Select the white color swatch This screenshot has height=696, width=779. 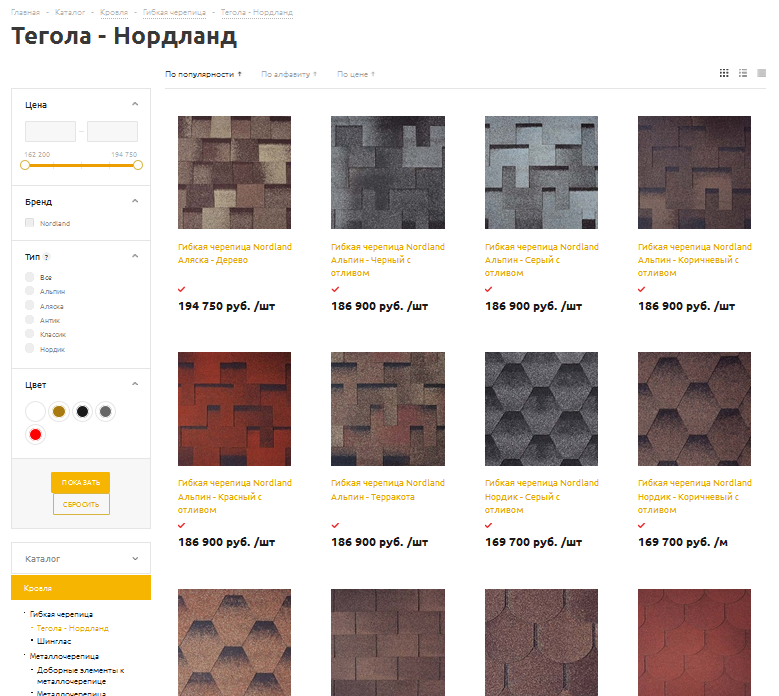pos(35,411)
